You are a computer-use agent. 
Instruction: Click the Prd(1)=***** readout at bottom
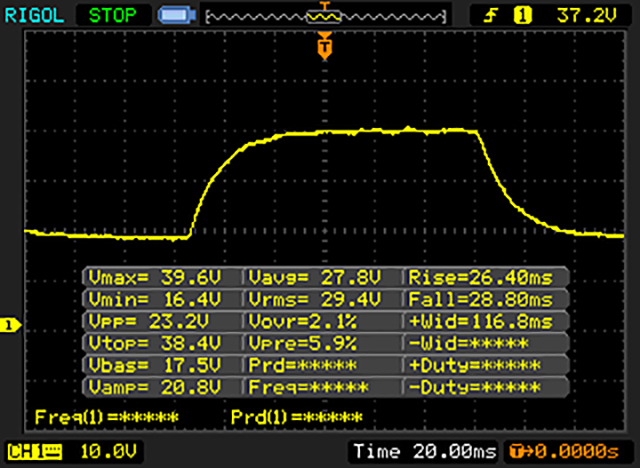pos(297,417)
